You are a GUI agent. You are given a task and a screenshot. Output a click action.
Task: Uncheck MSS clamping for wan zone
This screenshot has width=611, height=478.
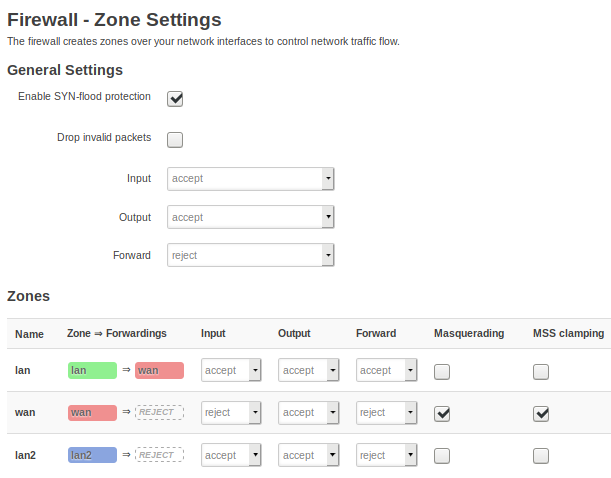tap(541, 414)
